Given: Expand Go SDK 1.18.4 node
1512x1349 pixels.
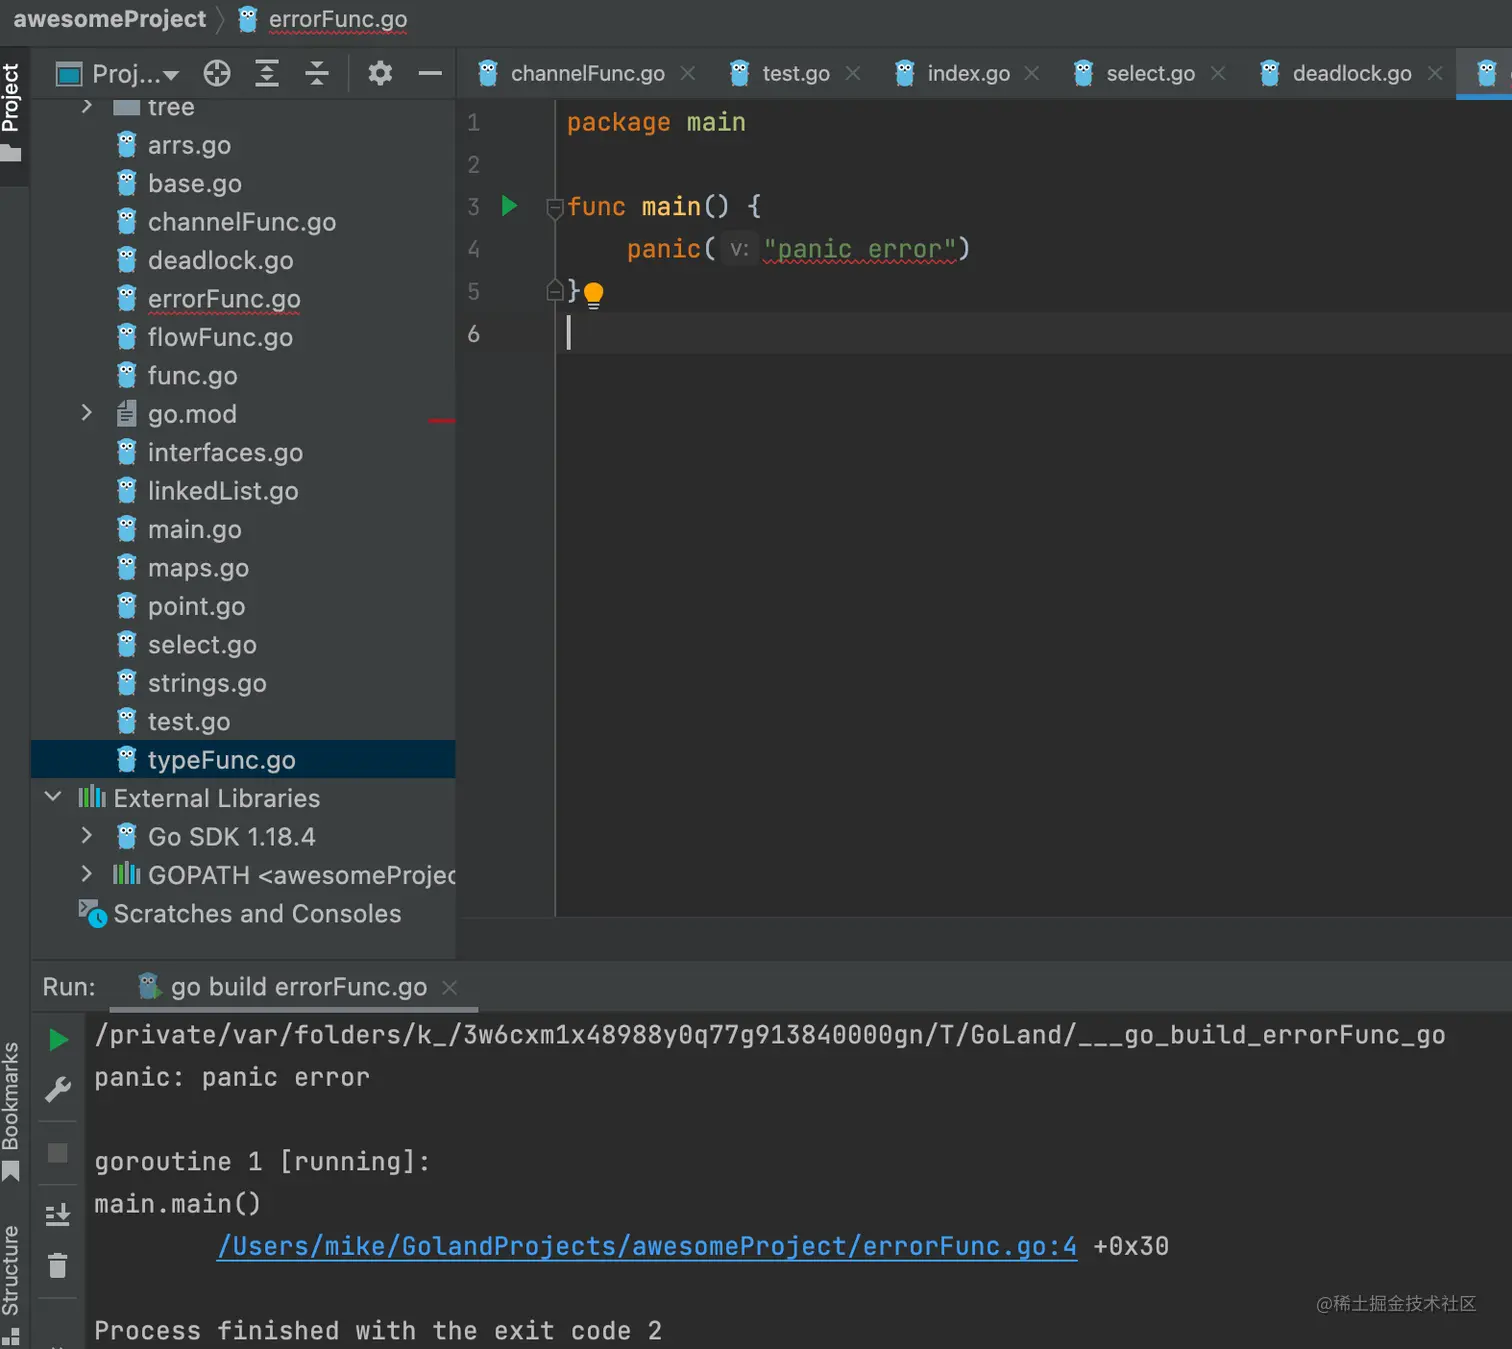Looking at the screenshot, I should pos(87,835).
